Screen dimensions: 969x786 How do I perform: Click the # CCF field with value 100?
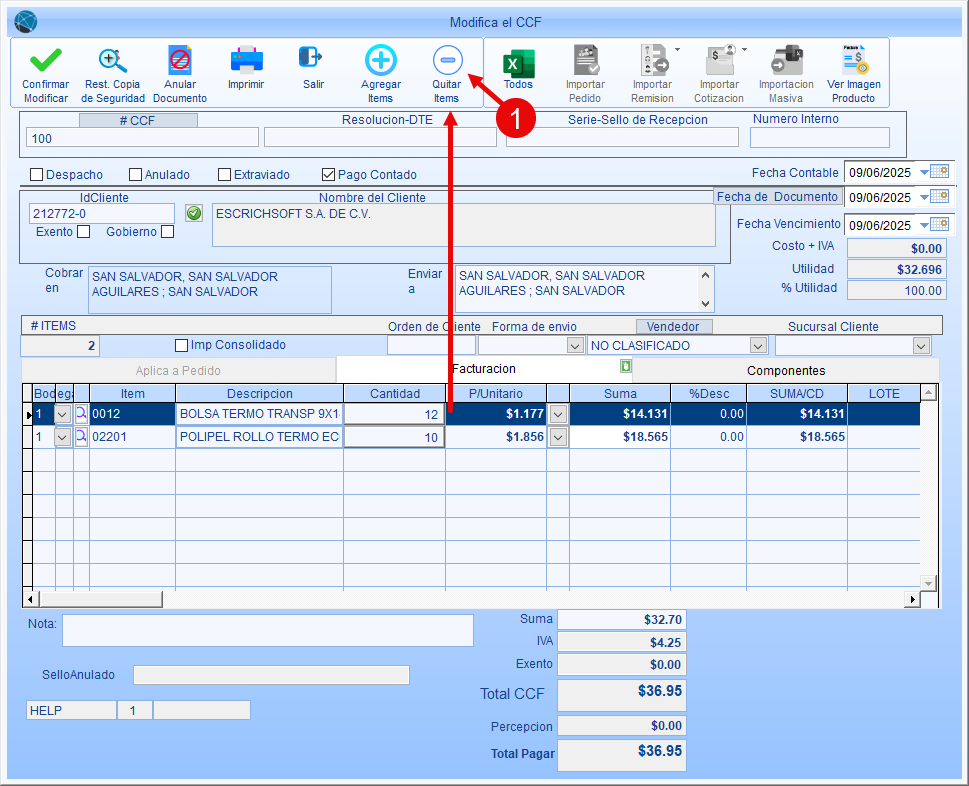point(142,138)
